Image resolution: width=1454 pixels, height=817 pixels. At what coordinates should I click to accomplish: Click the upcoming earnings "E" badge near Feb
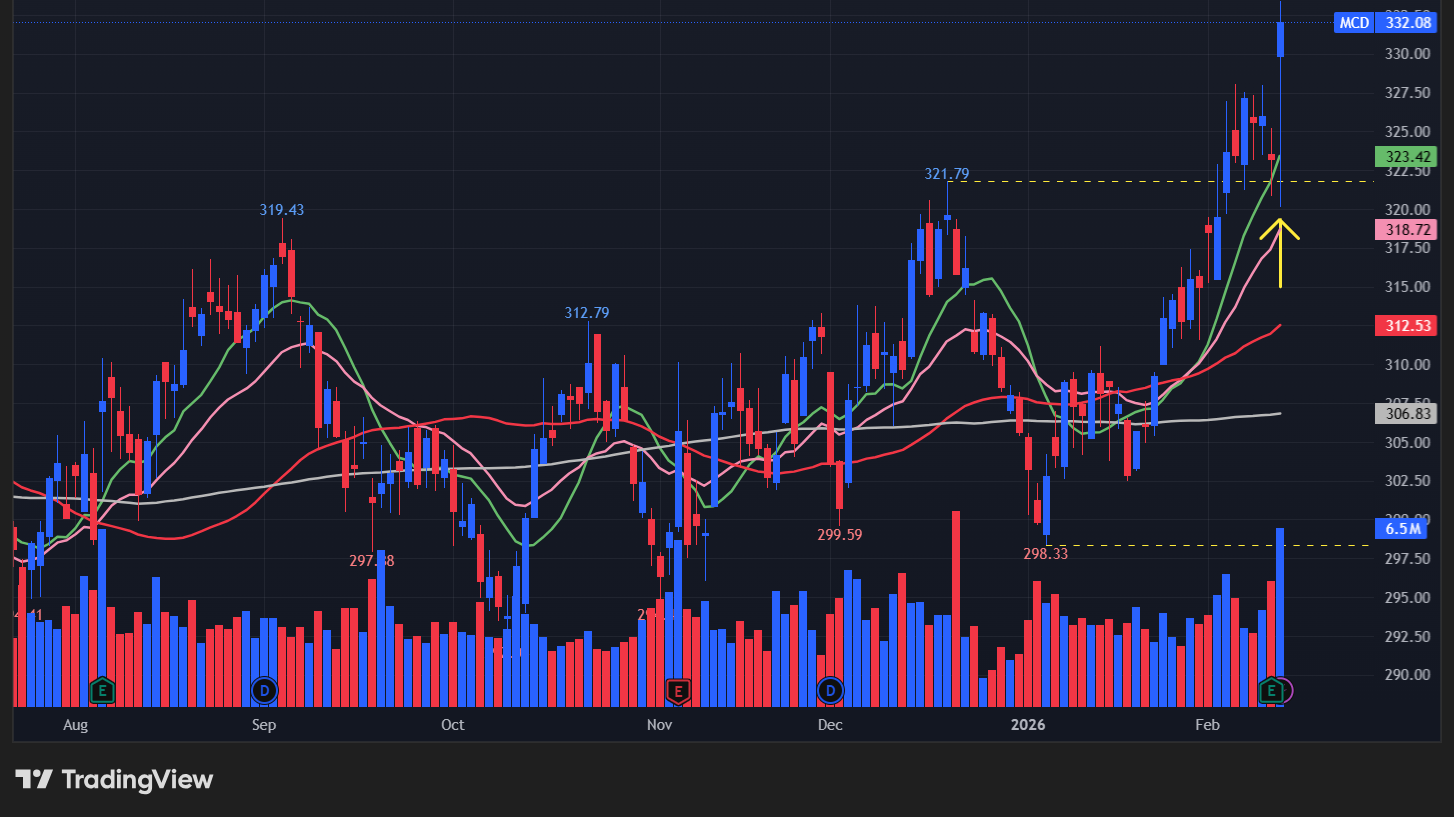point(1270,690)
